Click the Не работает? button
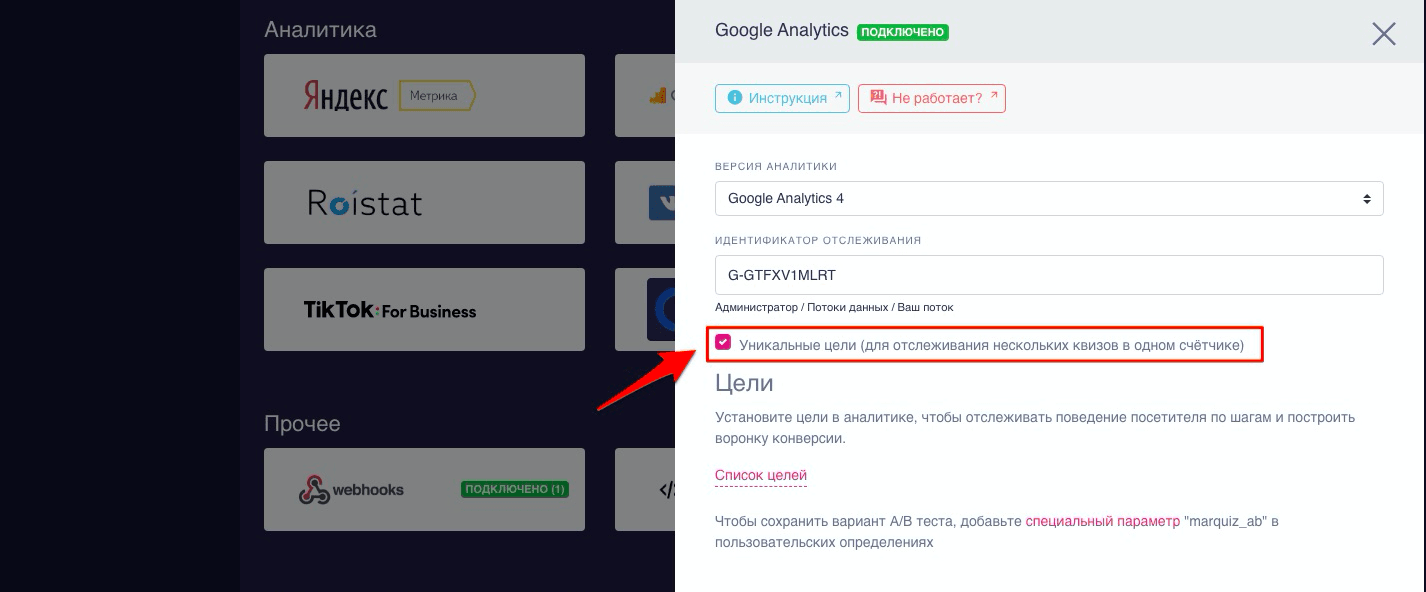The width and height of the screenshot is (1426, 592). point(931,98)
